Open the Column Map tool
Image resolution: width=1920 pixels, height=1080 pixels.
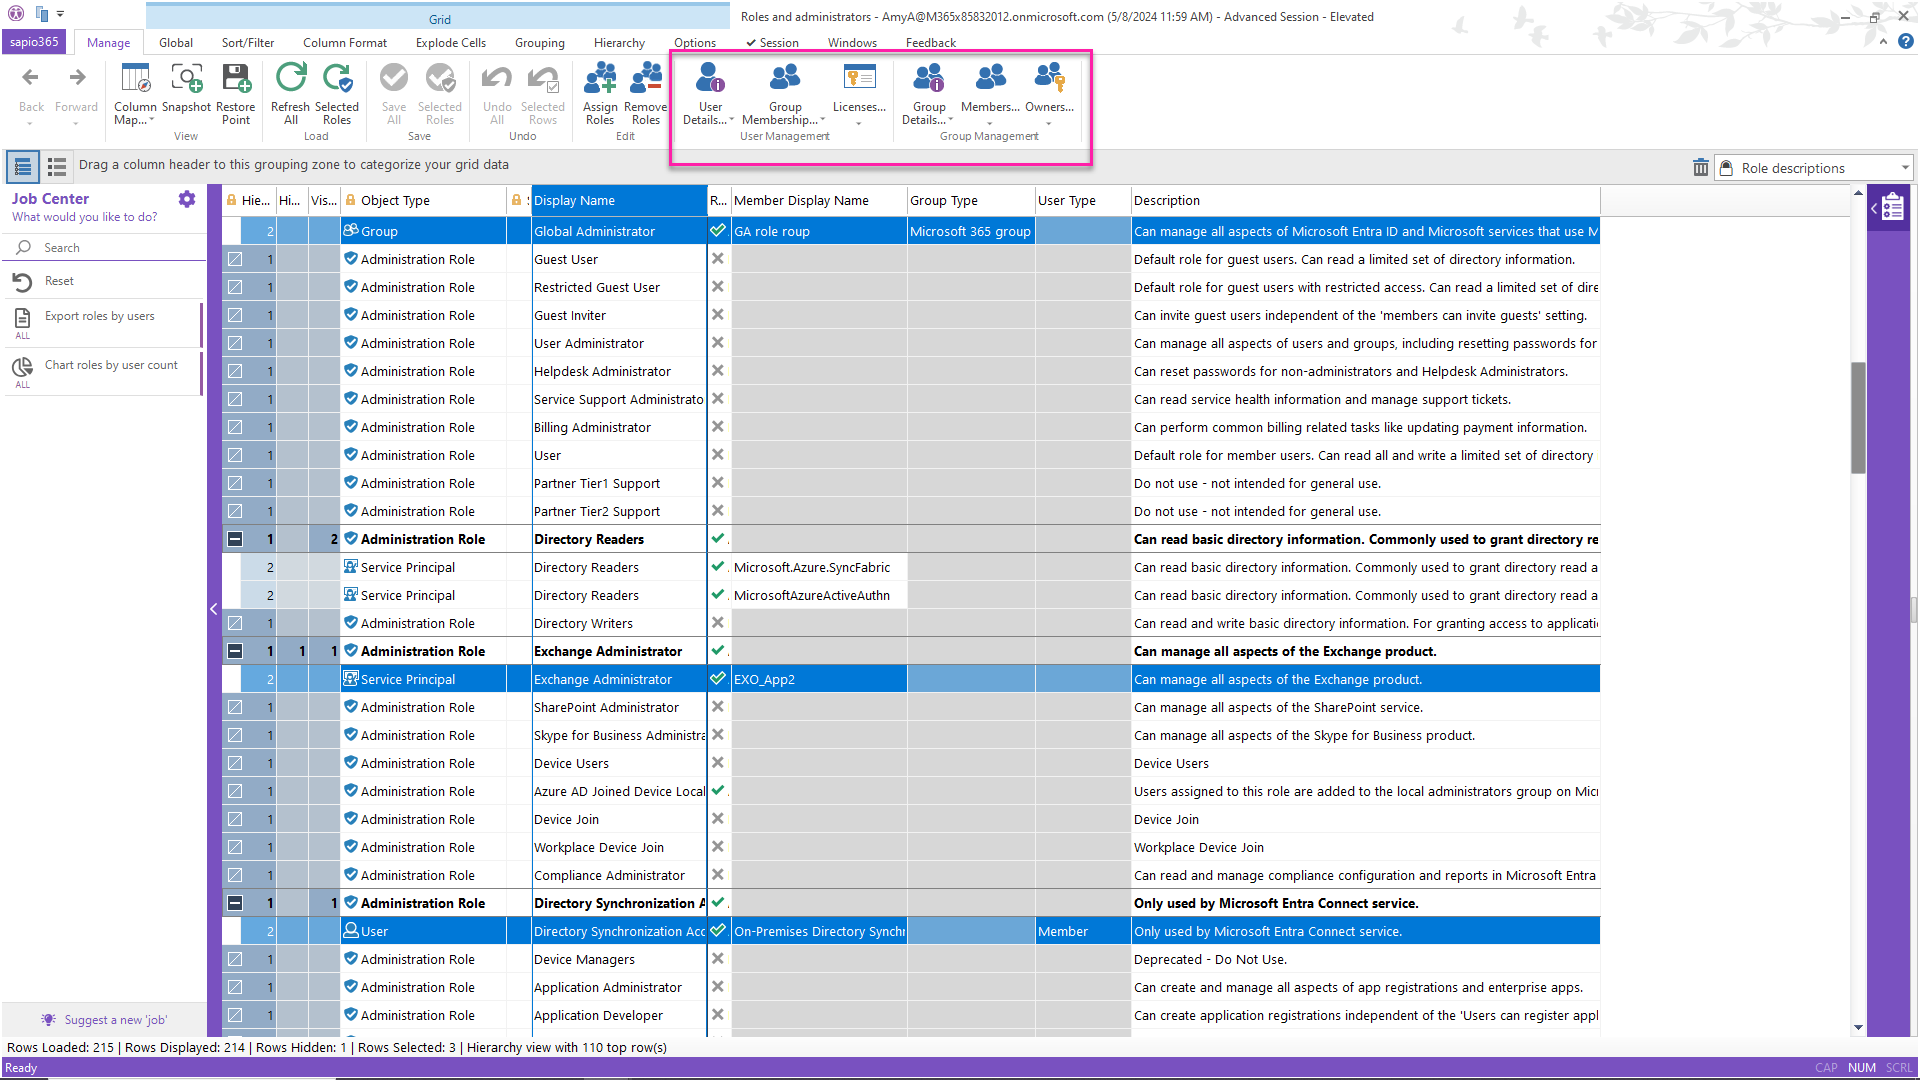pos(135,93)
